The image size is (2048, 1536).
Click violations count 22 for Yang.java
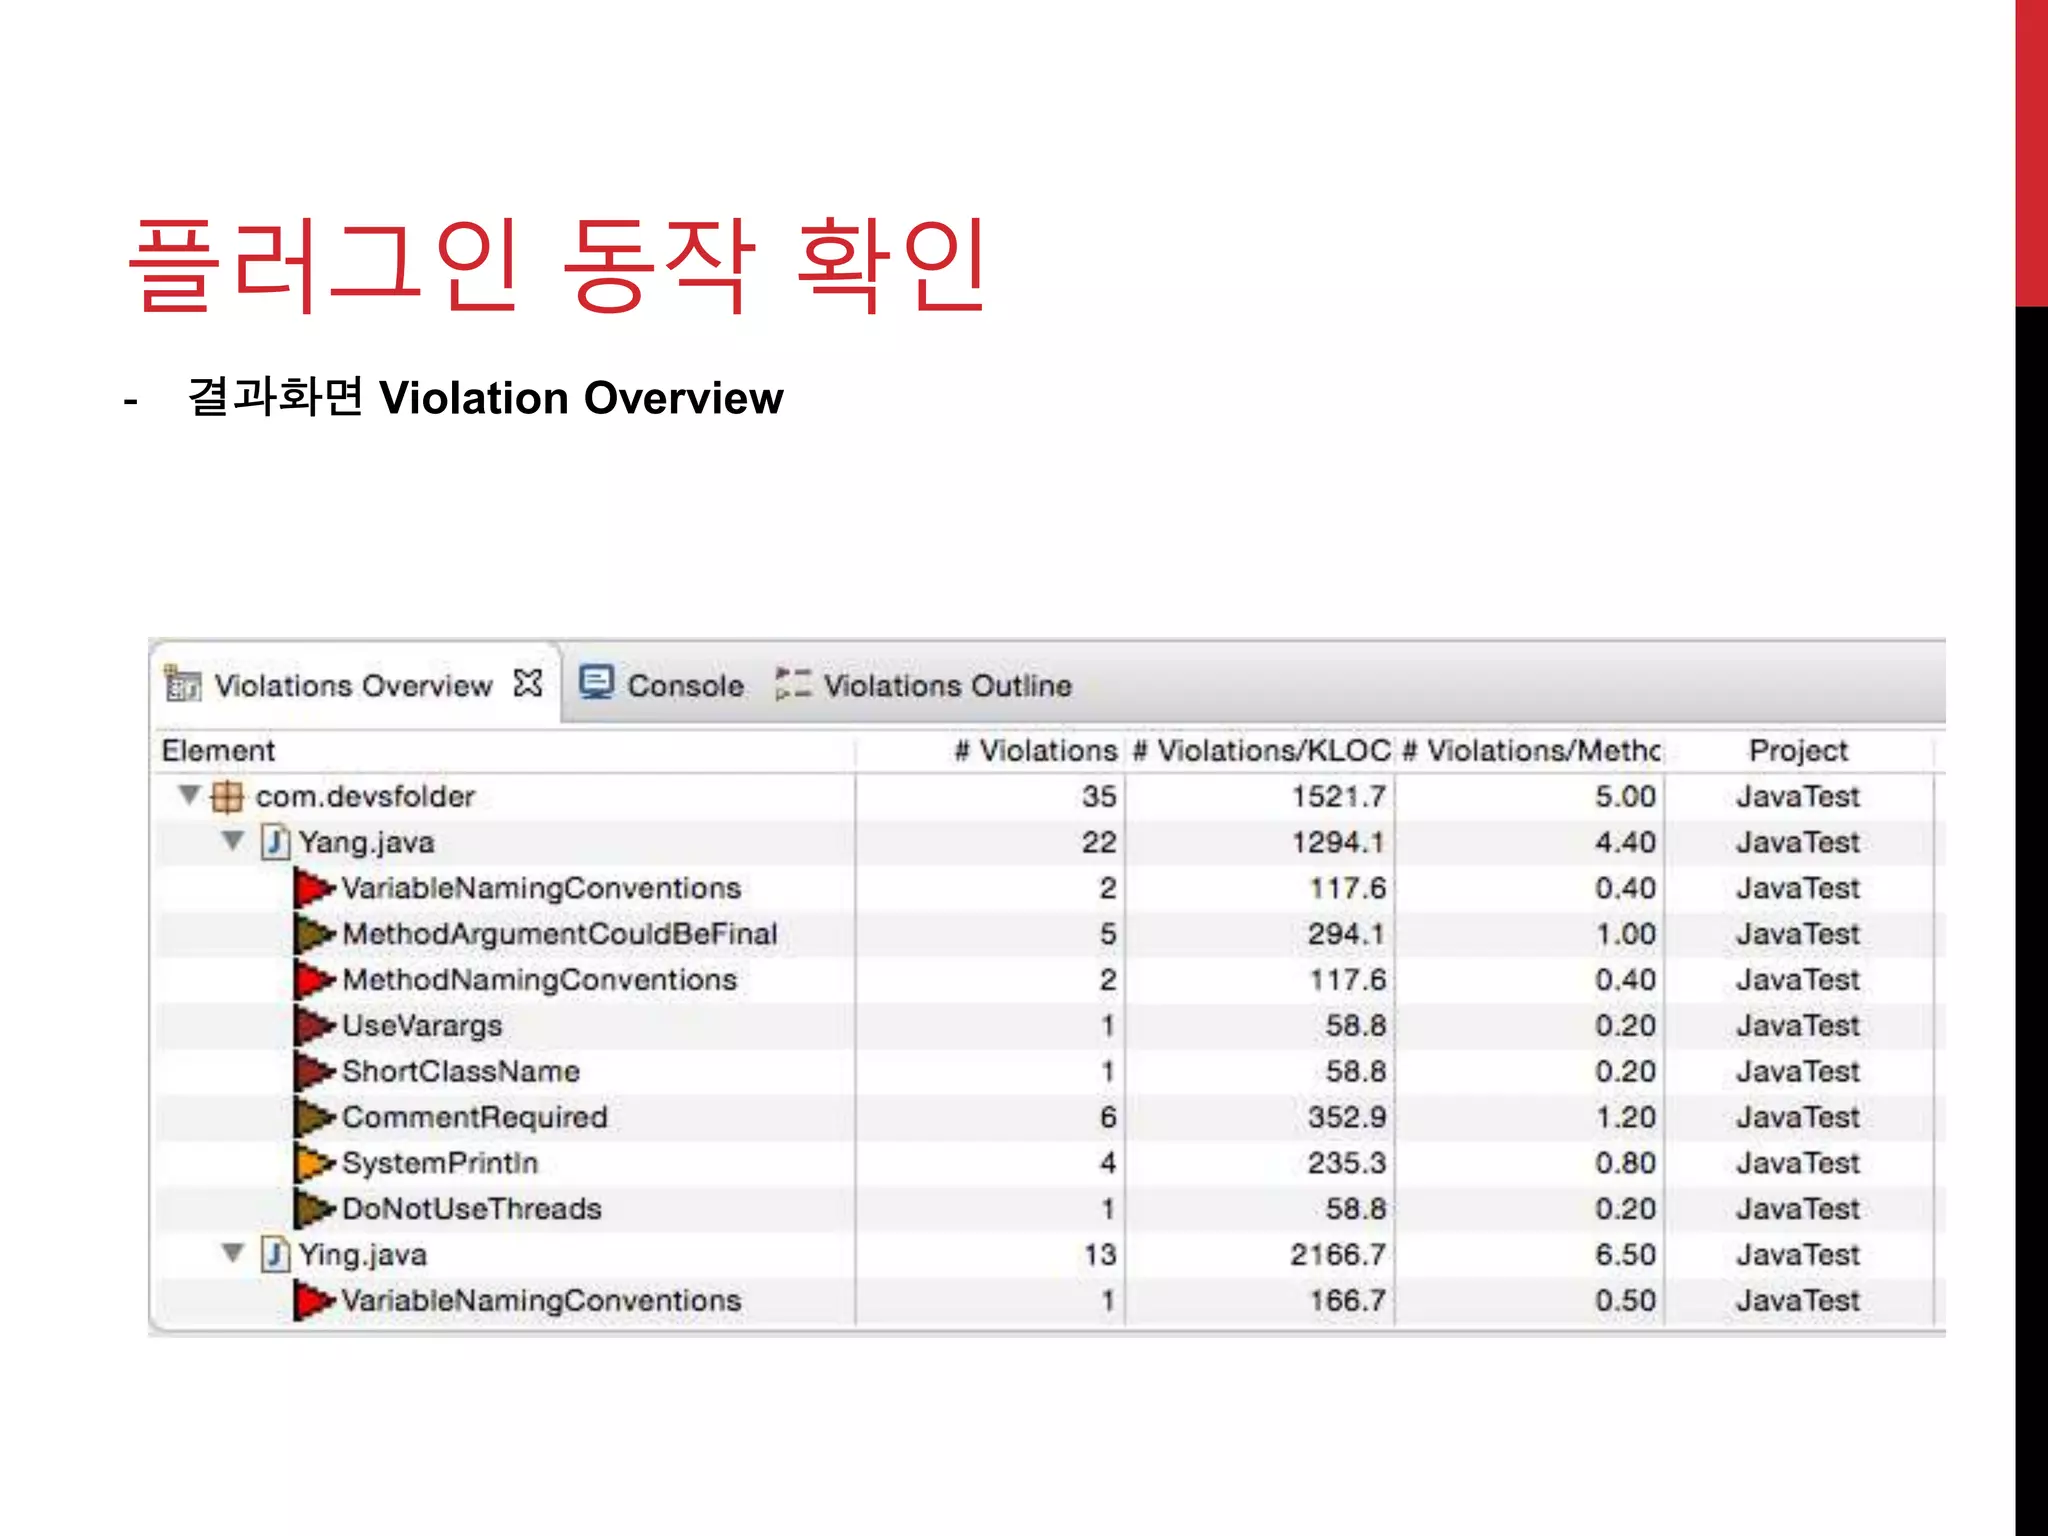[x=1099, y=842]
